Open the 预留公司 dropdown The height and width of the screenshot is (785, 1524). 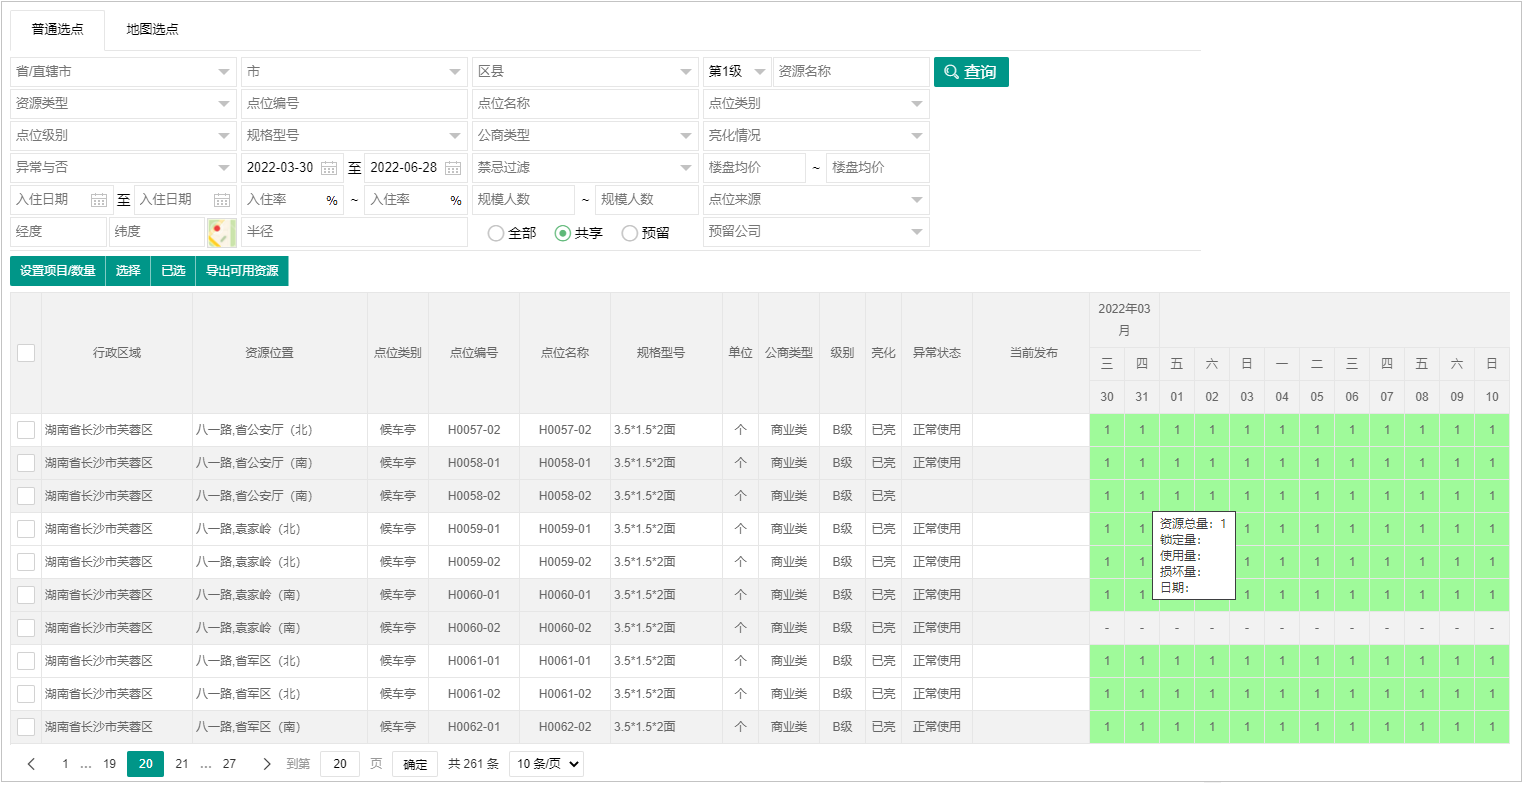click(816, 232)
